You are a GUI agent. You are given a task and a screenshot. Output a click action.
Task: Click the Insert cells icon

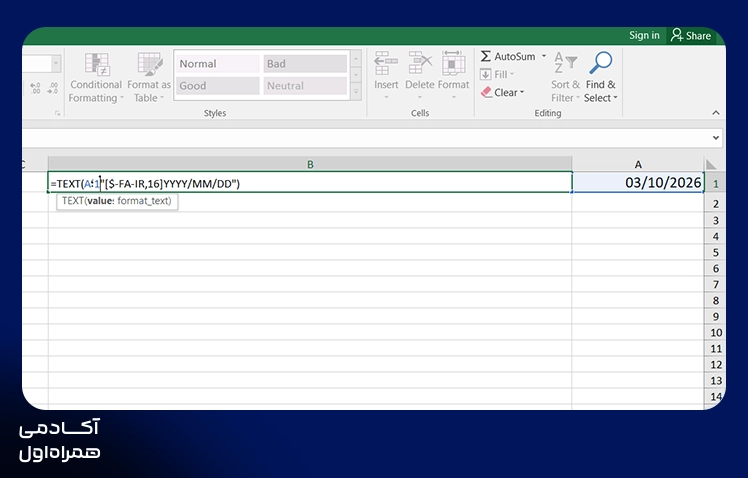[386, 63]
